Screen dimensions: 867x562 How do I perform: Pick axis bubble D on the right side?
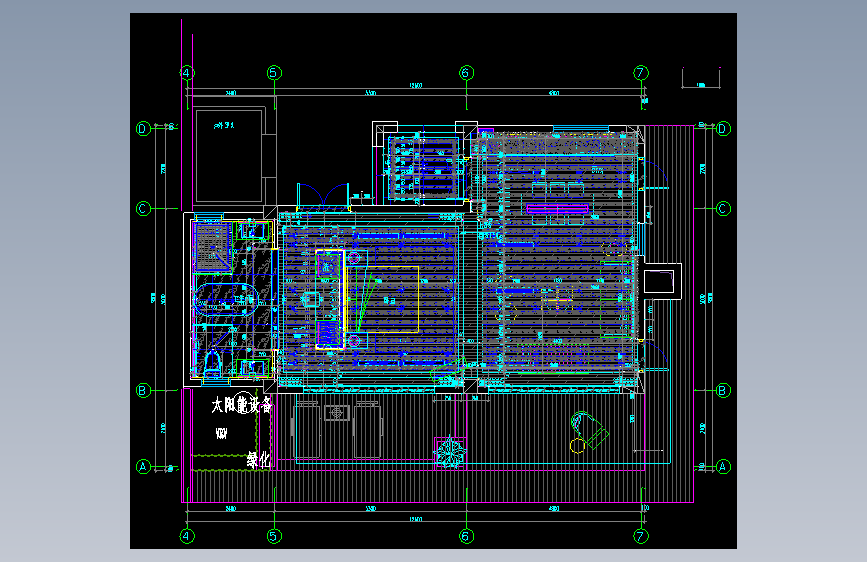(x=723, y=128)
